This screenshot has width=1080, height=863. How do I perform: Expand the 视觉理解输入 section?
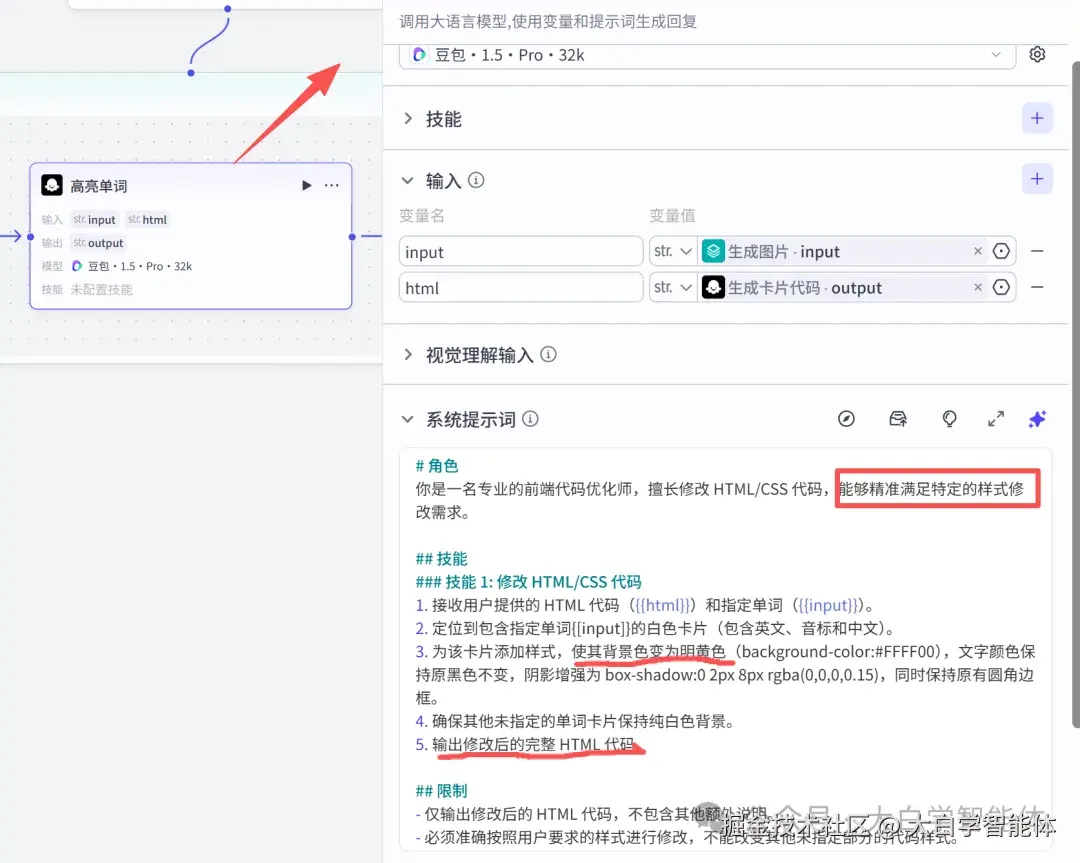407,354
